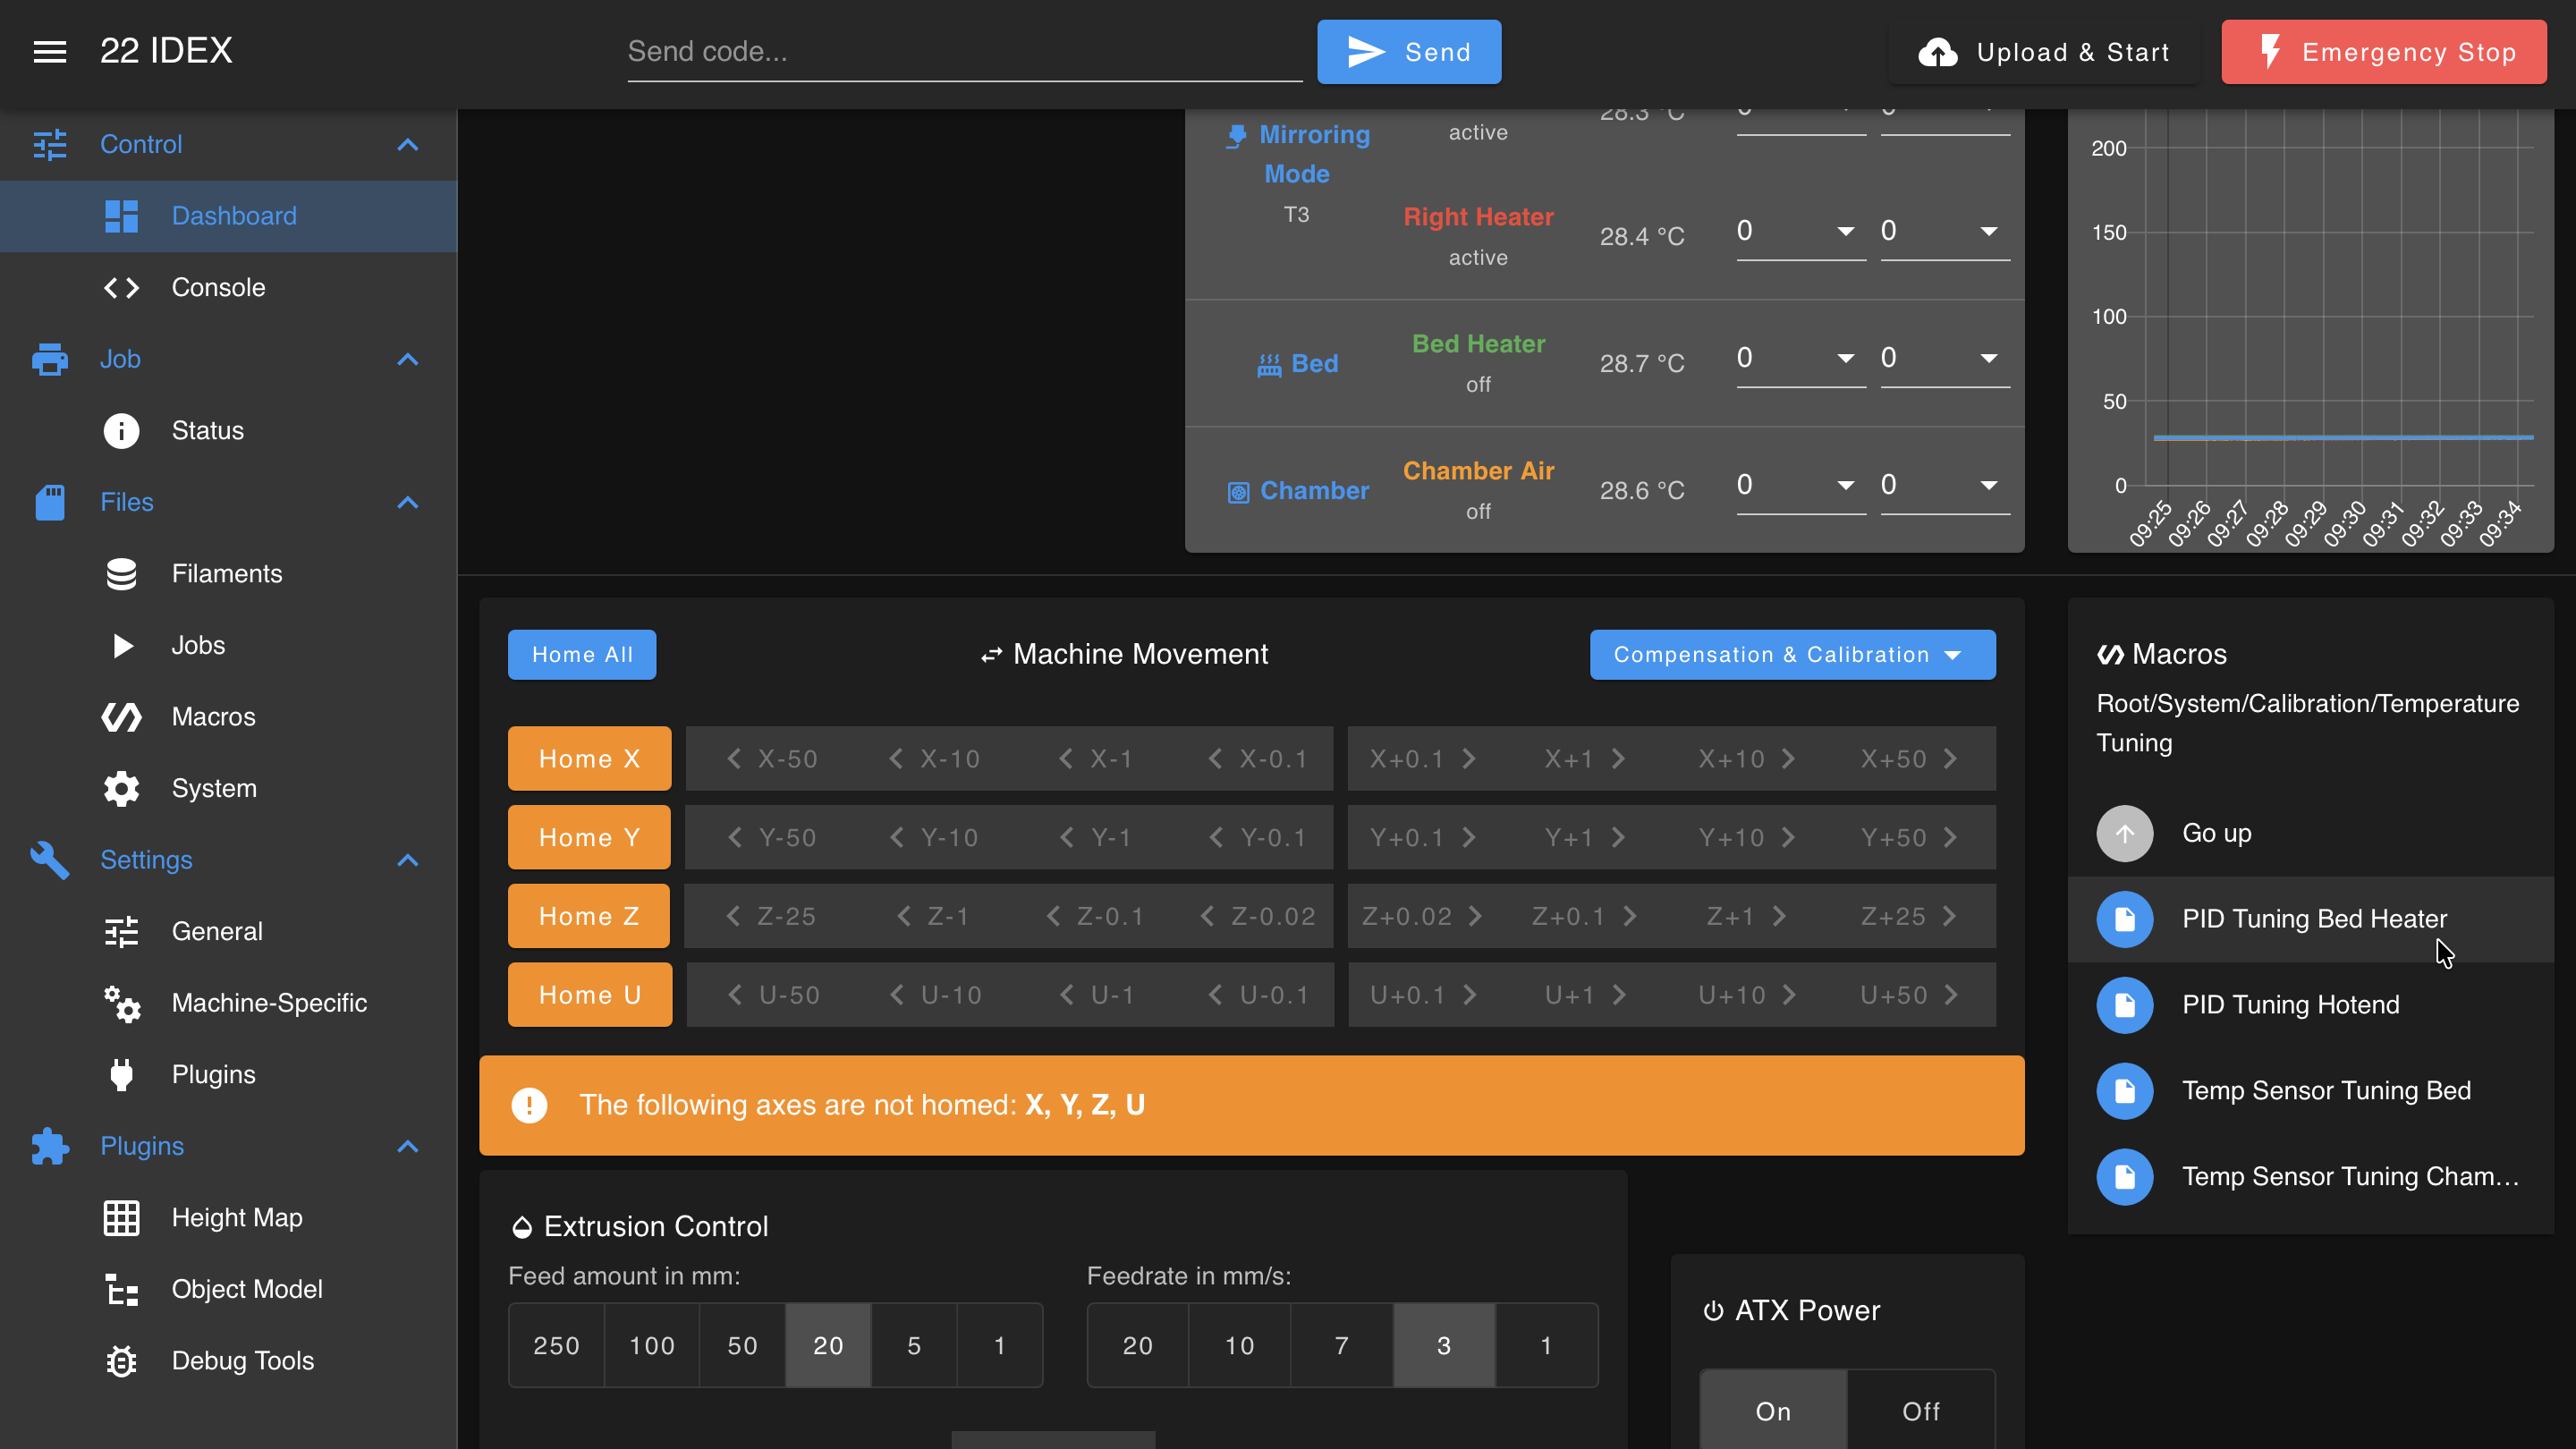Click PID Tuning Hotend file icon

[2125, 1005]
